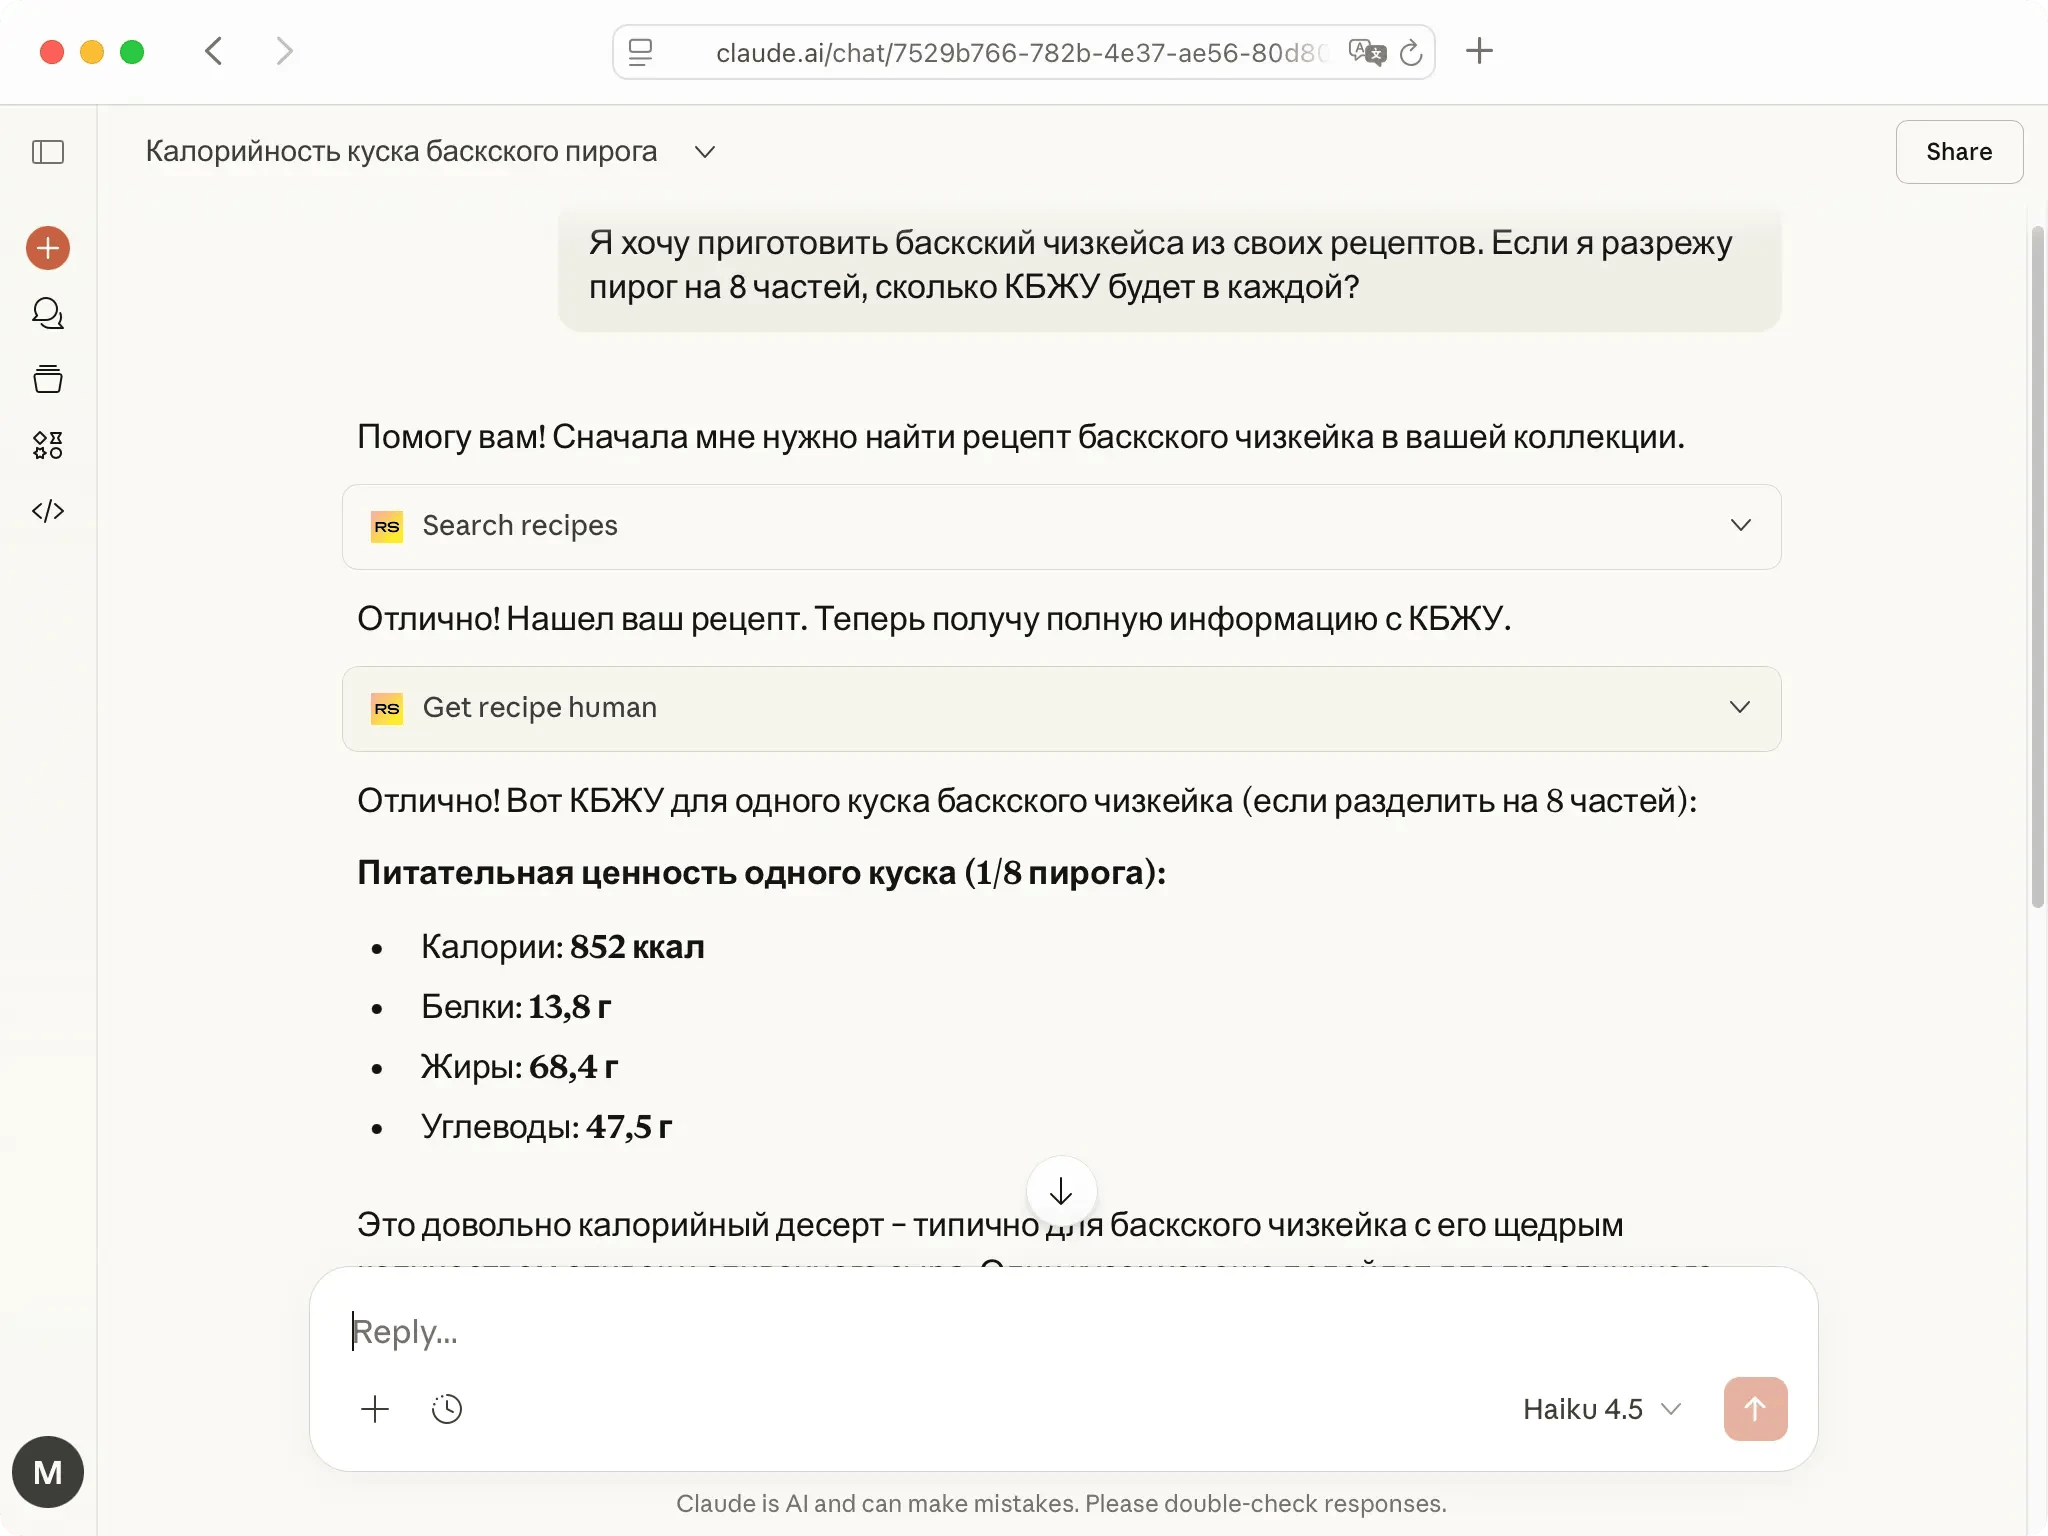Screen dimensions: 2048x1536
Task: Click the clock icon in composer
Action: (447, 1409)
